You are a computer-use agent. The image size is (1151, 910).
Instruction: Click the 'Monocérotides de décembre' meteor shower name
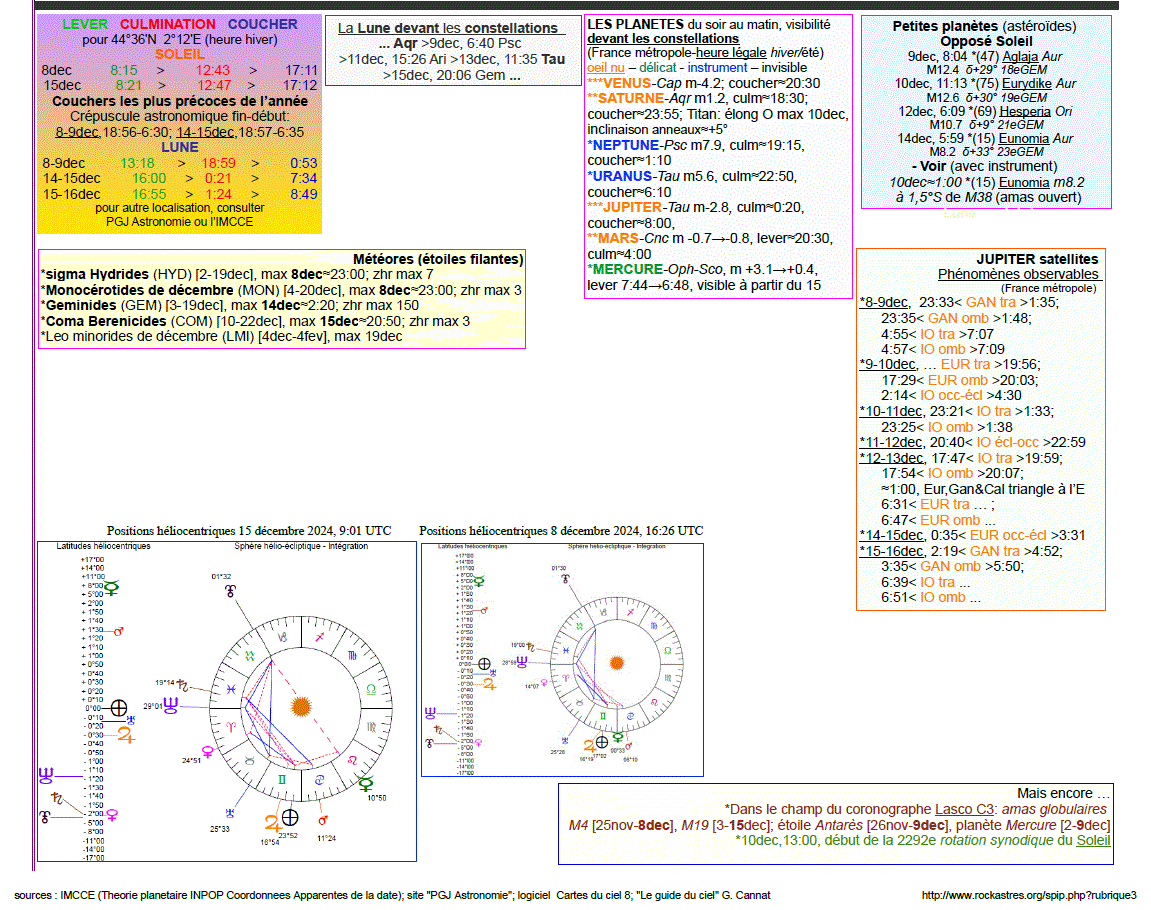click(x=139, y=291)
